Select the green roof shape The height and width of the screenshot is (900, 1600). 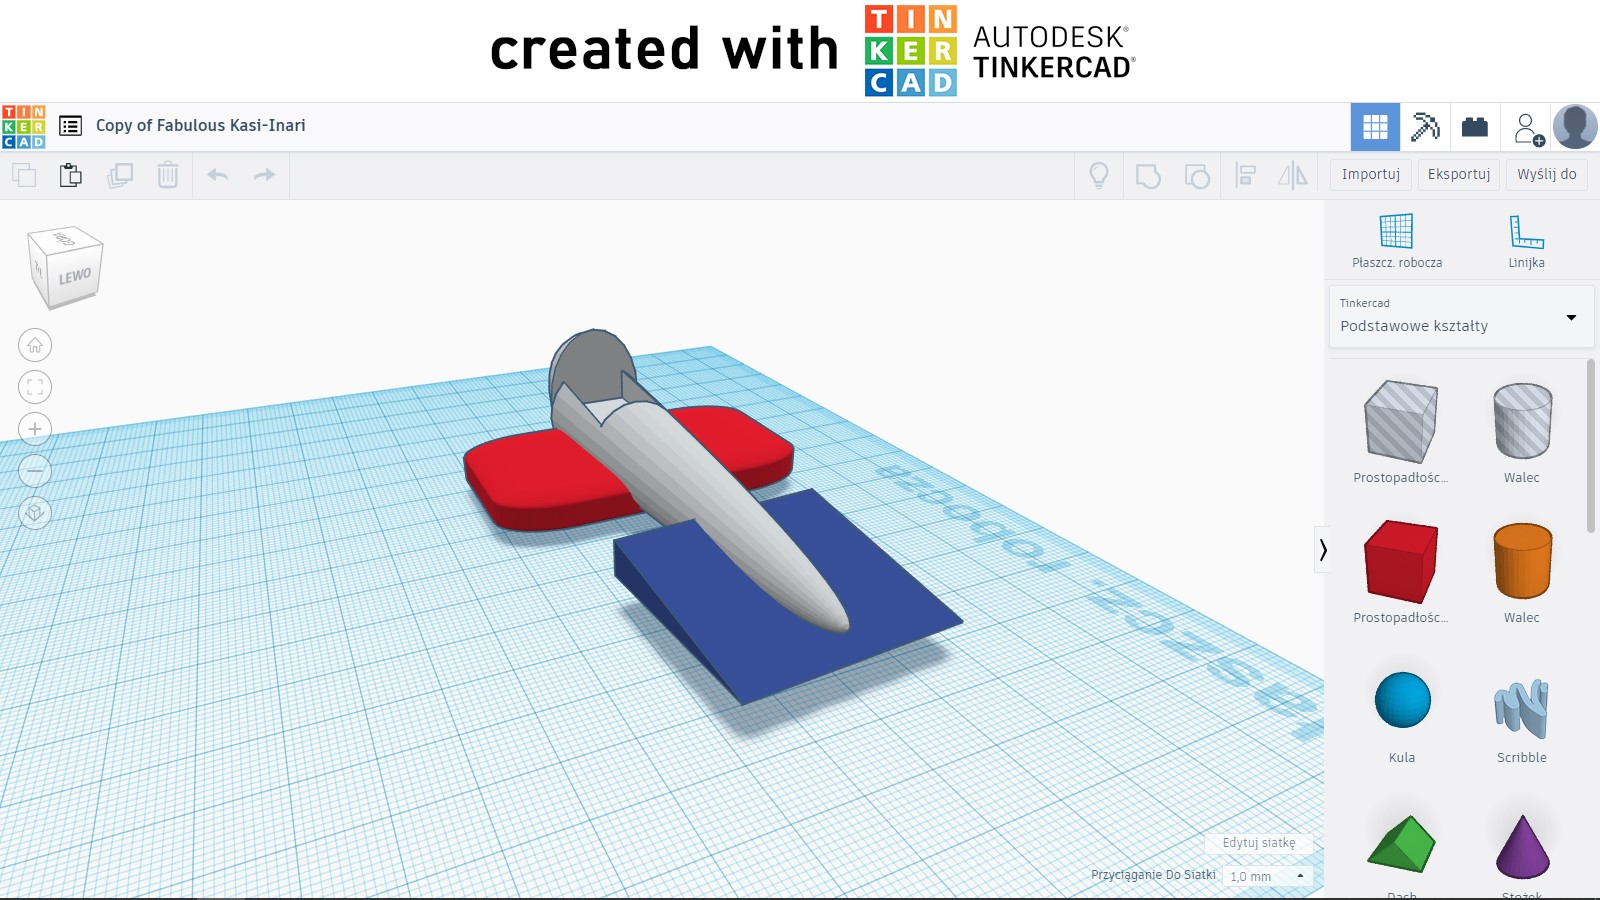click(x=1401, y=847)
